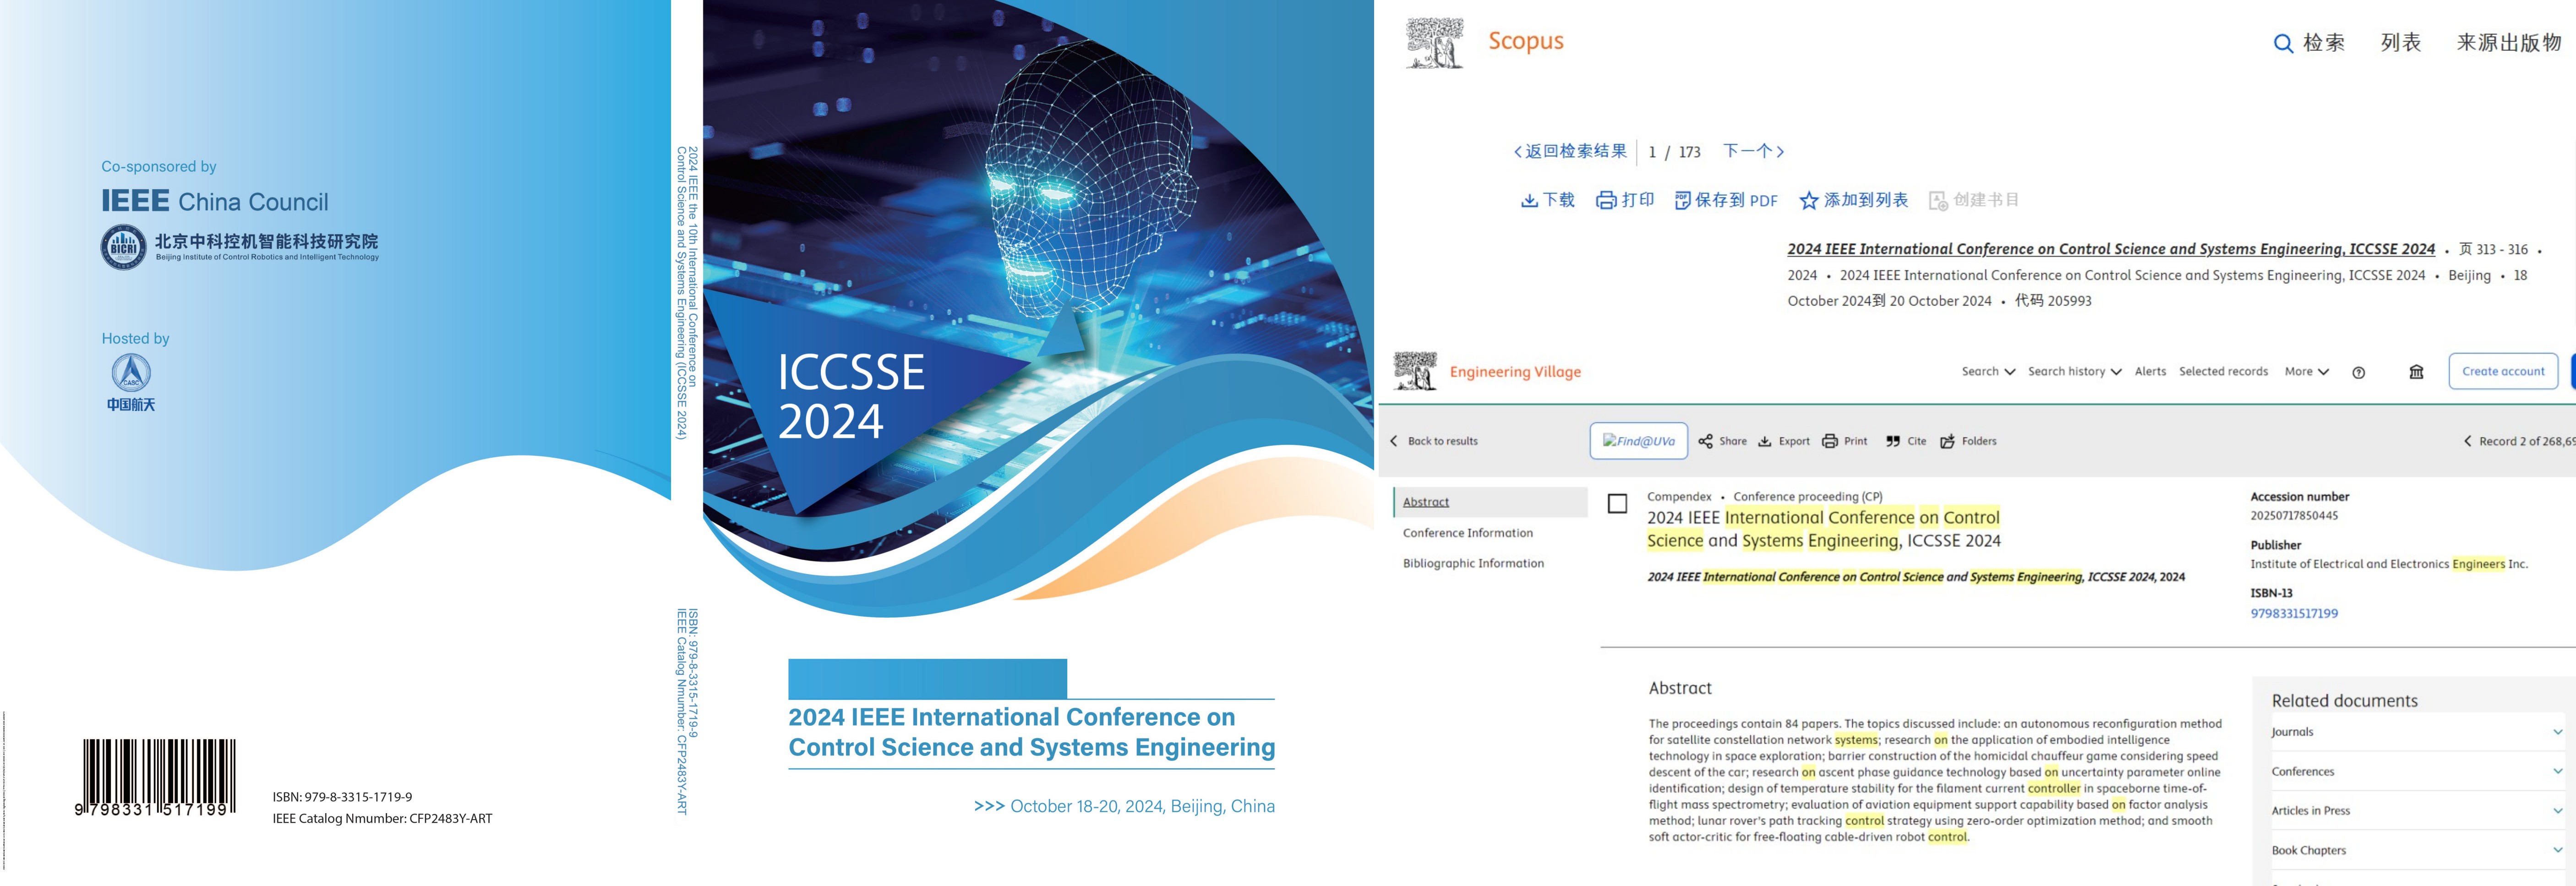This screenshot has width=2576, height=886.
Task: Click the Export download icon
Action: pyautogui.click(x=1765, y=441)
